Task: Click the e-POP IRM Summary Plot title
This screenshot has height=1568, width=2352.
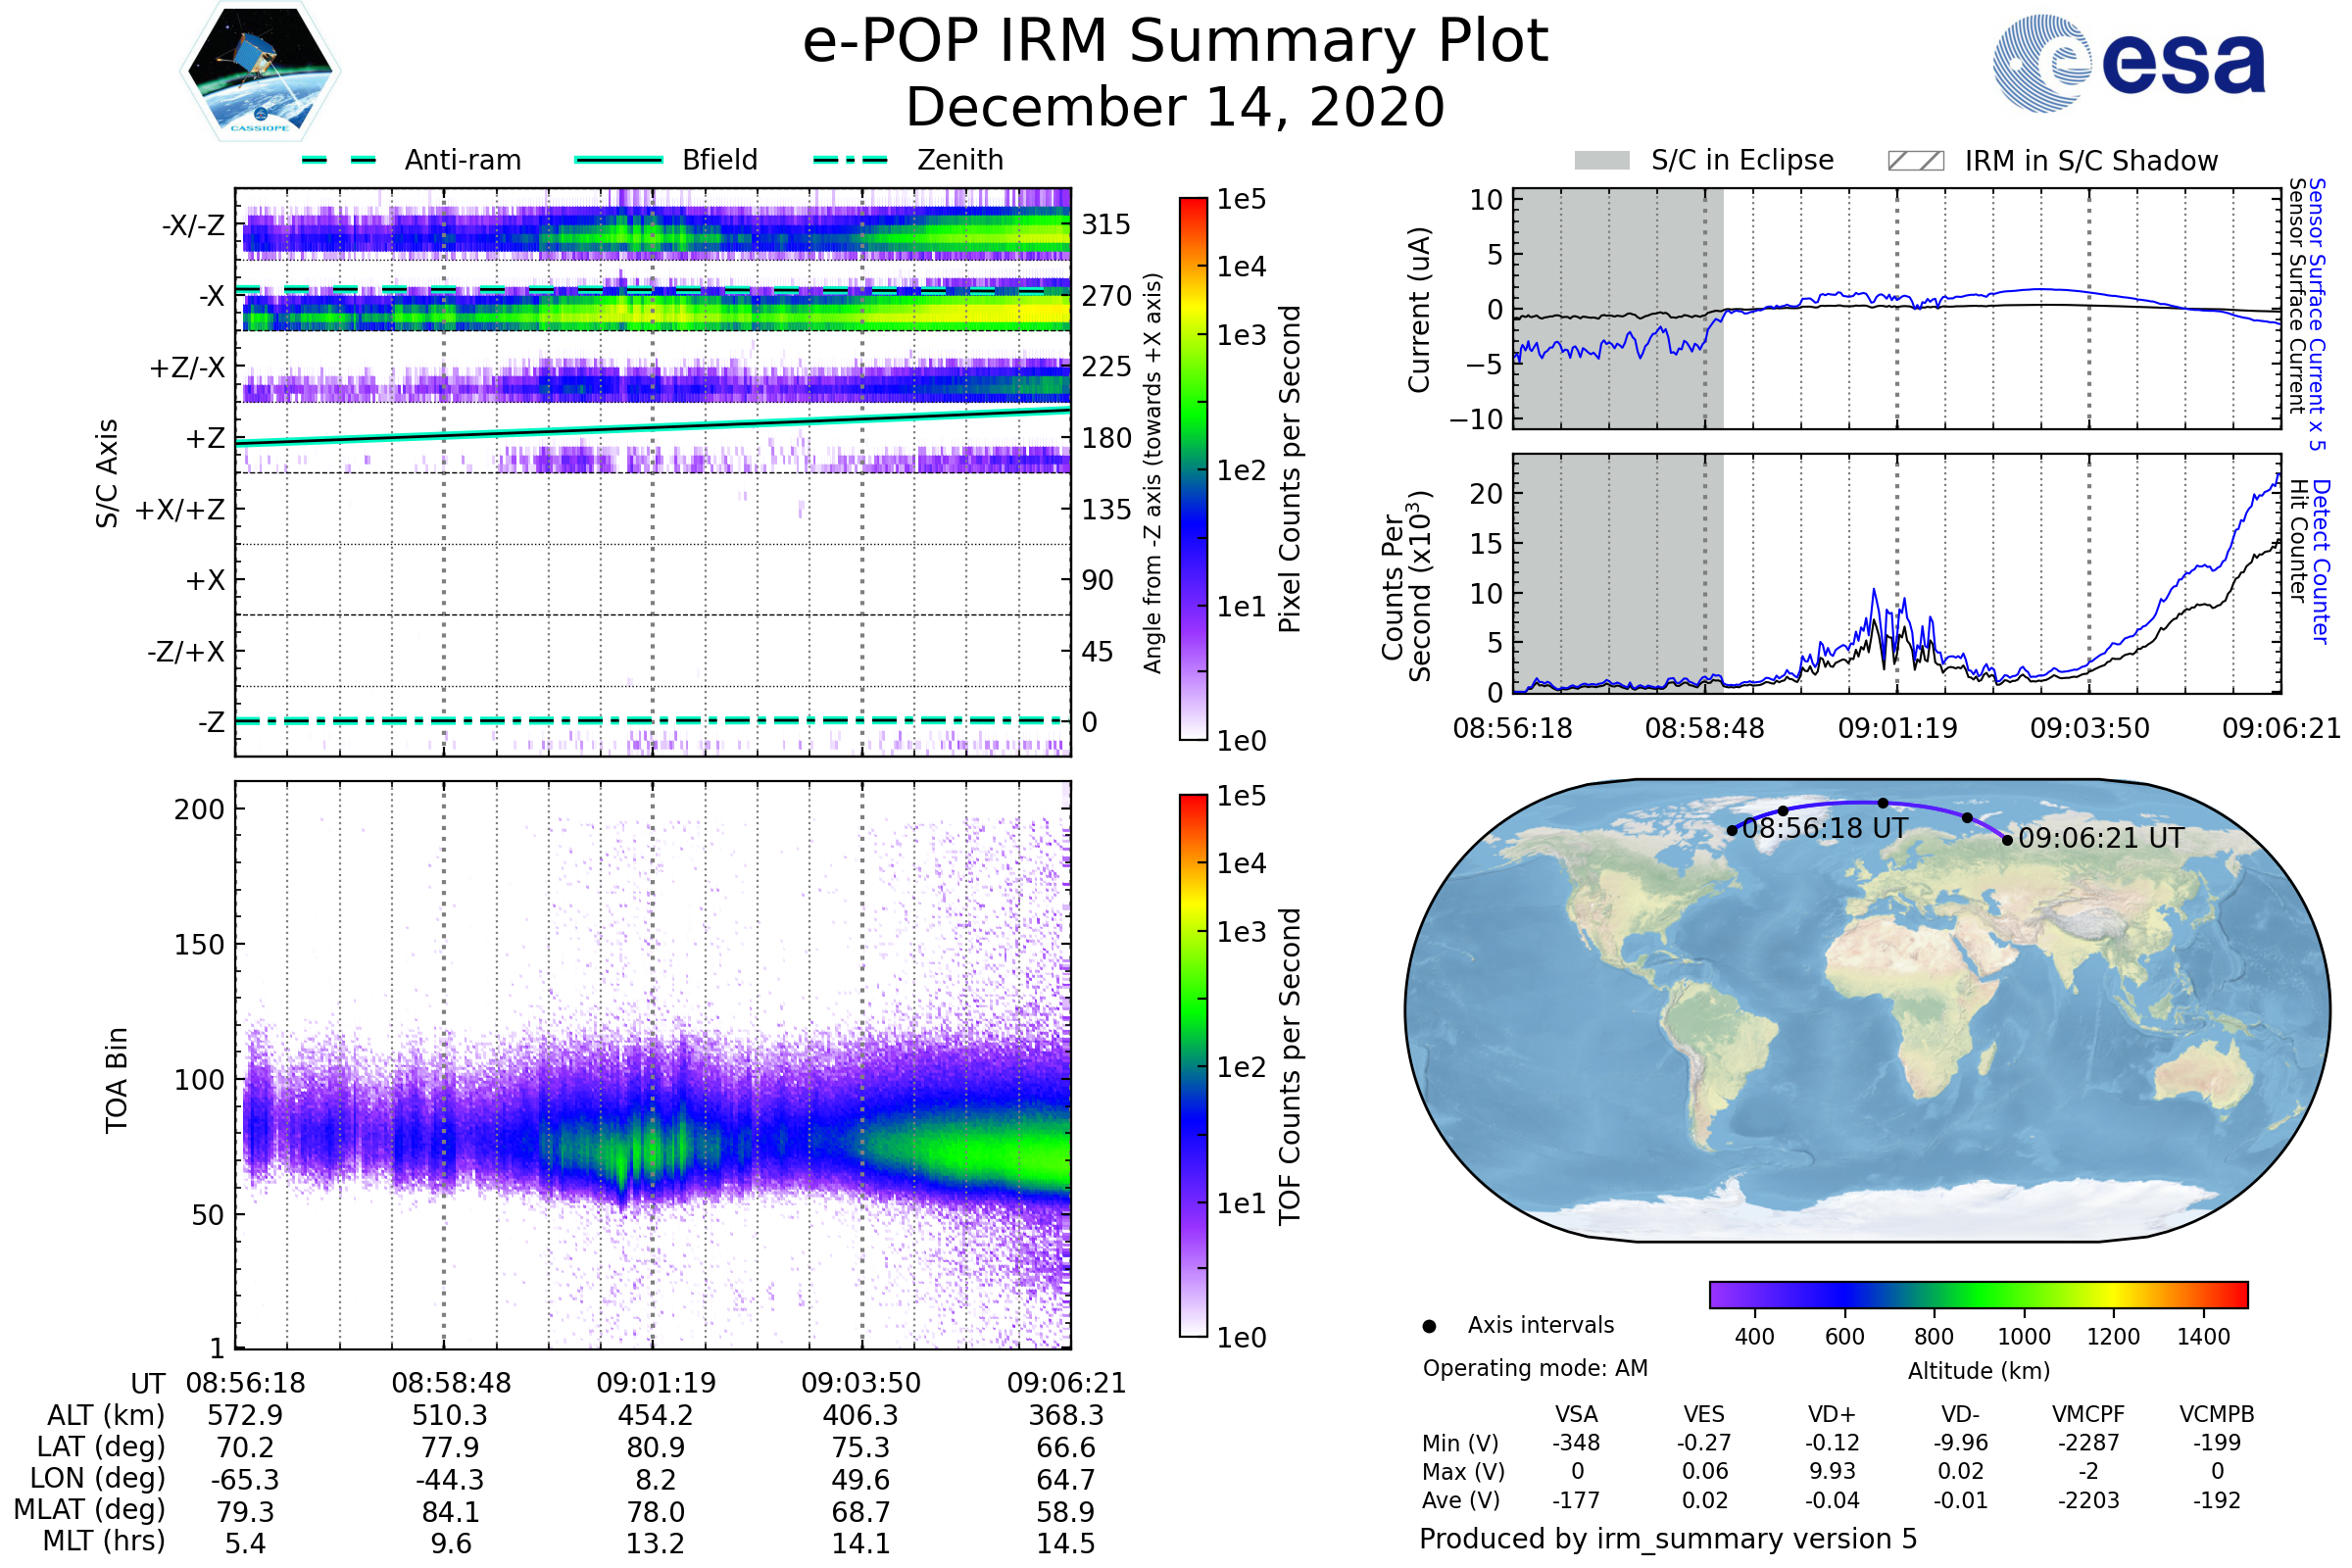Action: 1175,42
